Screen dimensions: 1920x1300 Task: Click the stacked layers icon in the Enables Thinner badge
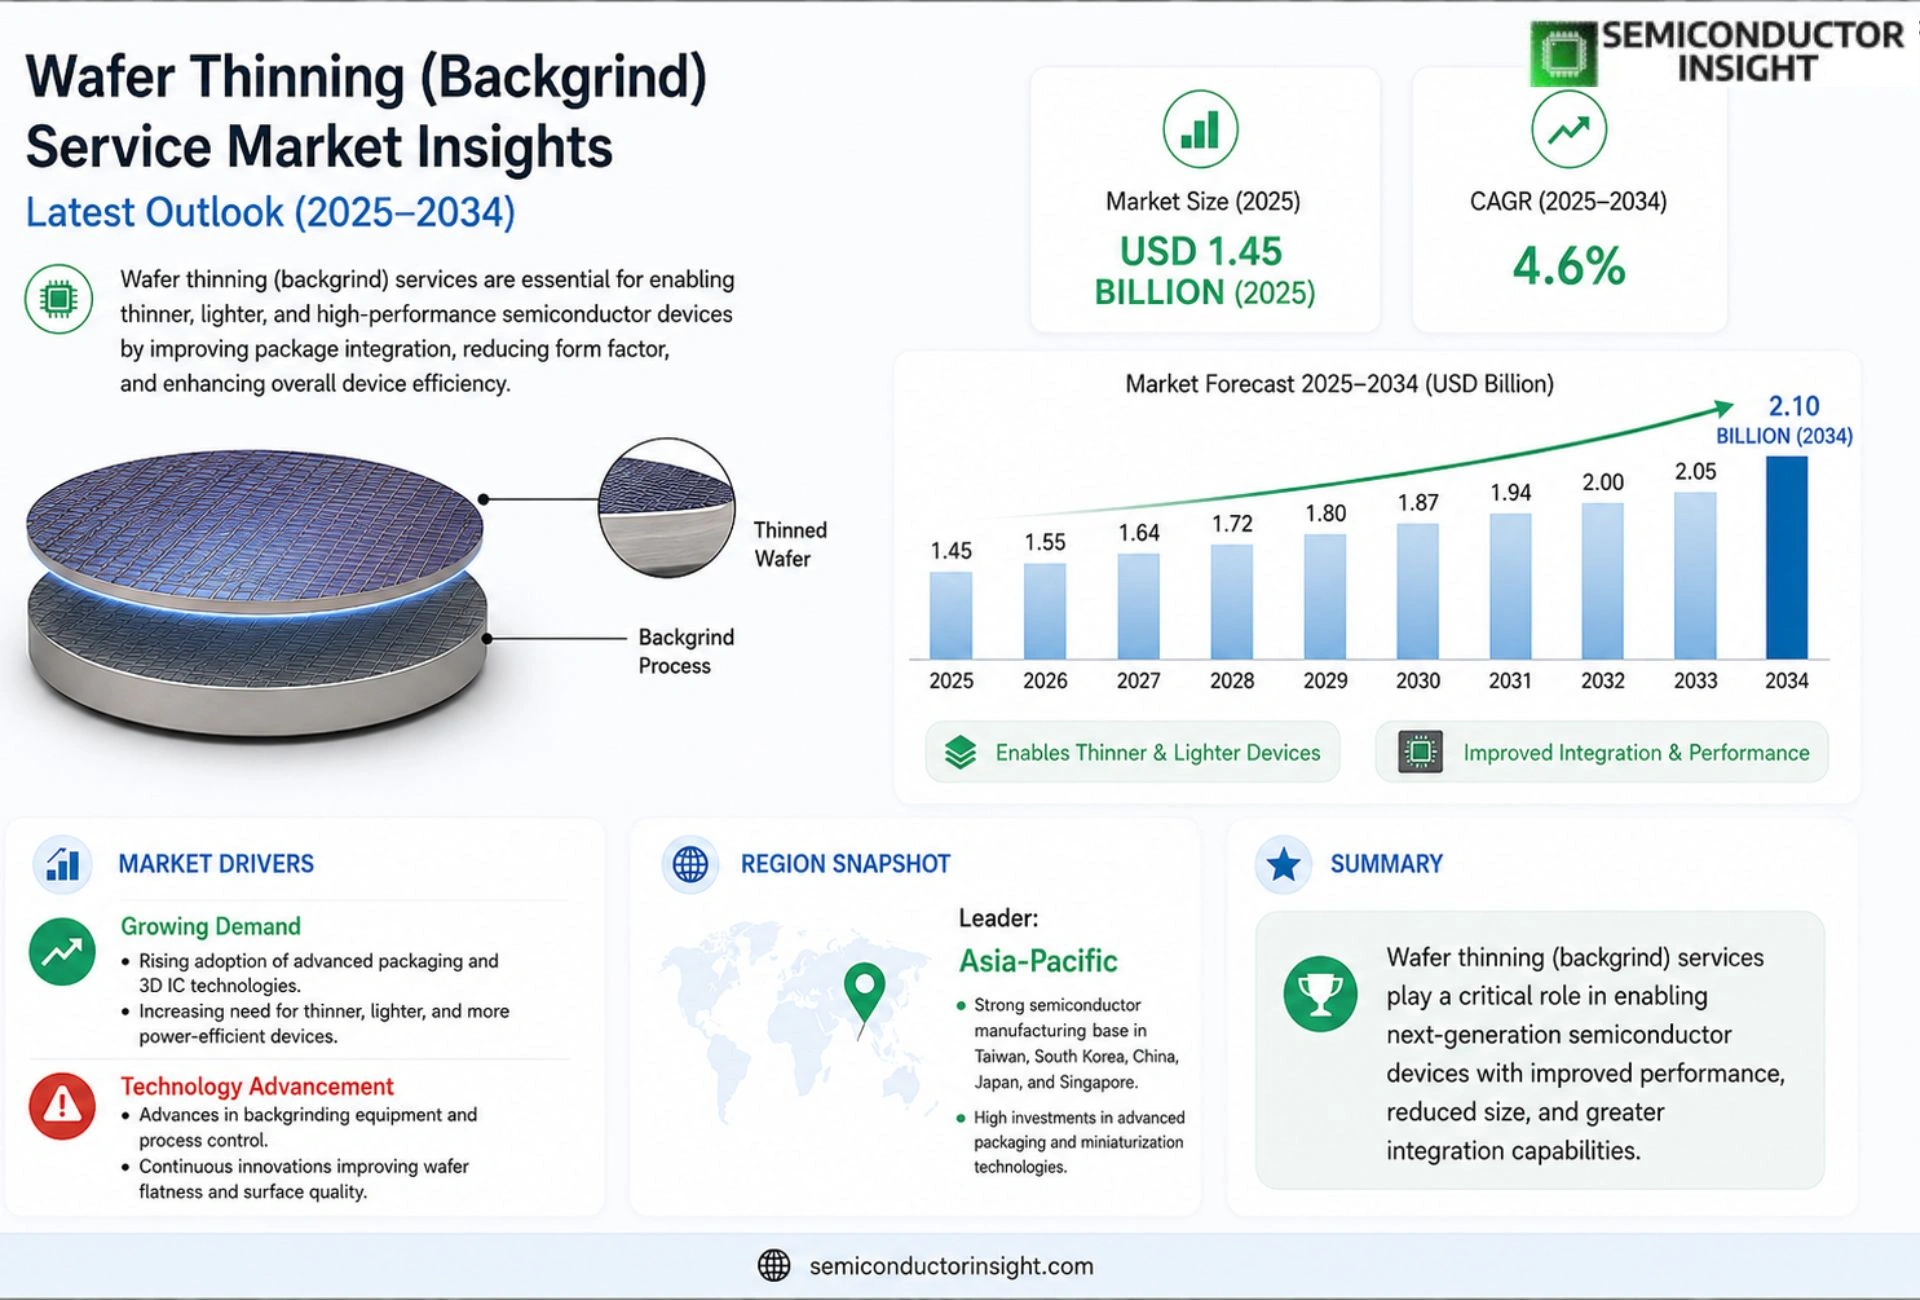960,752
